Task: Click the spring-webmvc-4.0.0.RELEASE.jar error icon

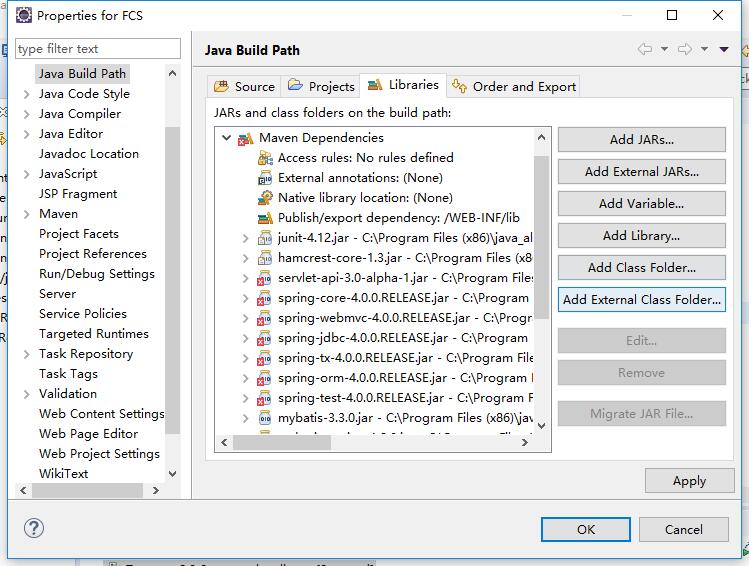Action: (265, 318)
